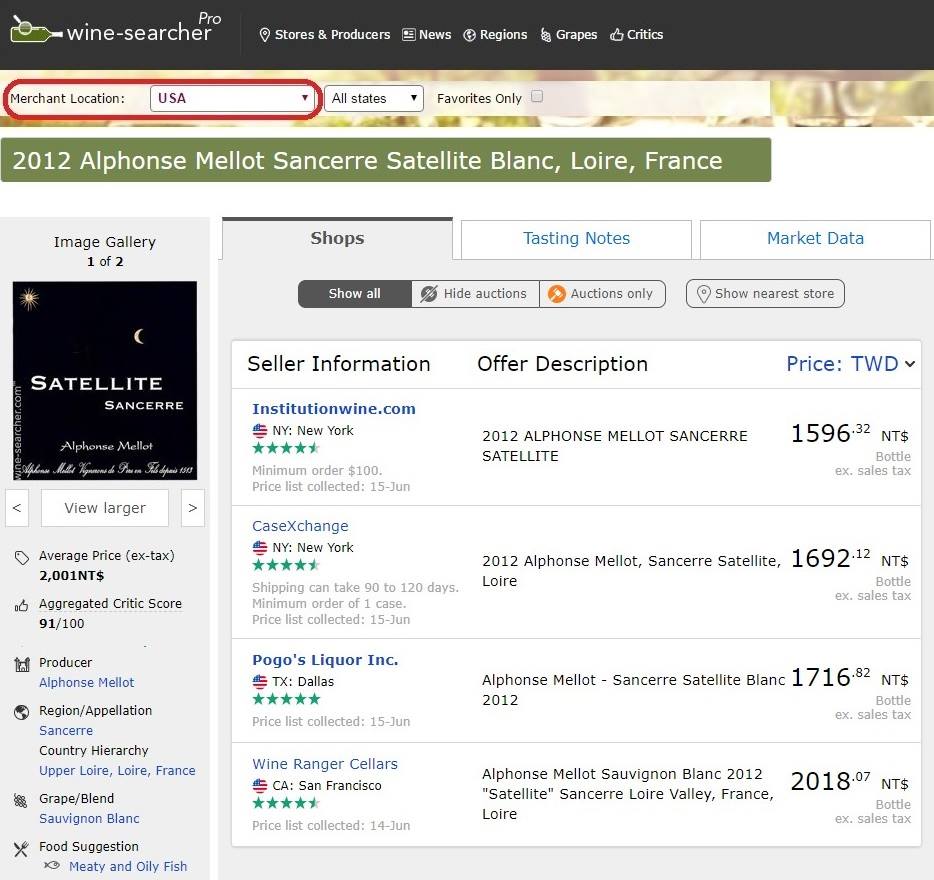Click the grape icon beside Grape/Blend
This screenshot has height=880, width=934.
coord(21,800)
